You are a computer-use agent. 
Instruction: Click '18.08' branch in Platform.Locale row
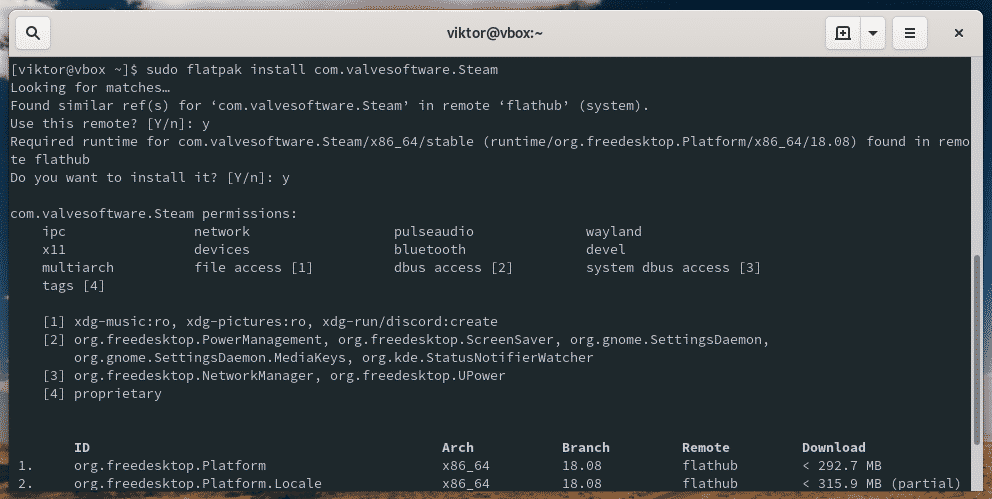[582, 483]
